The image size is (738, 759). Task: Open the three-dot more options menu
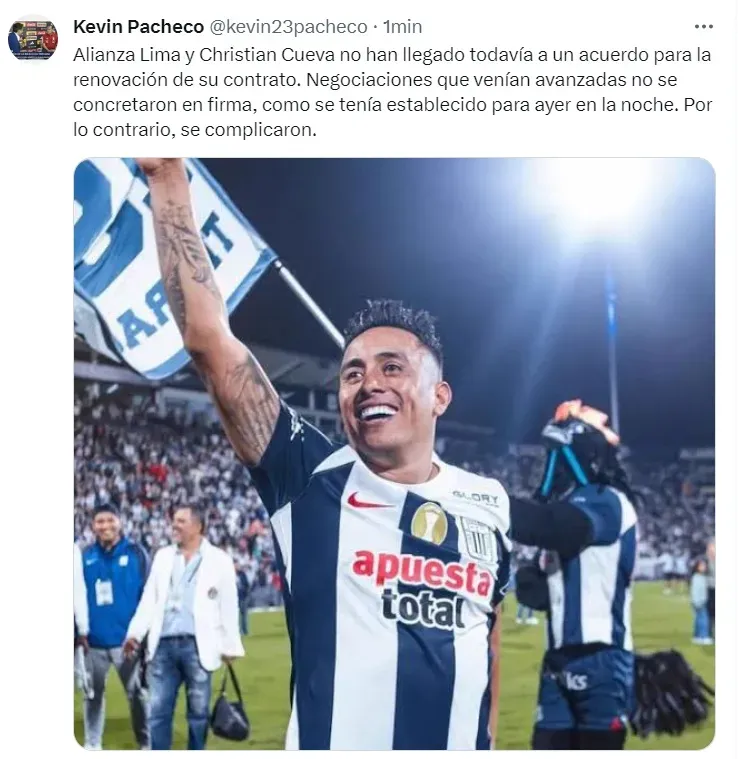click(703, 27)
